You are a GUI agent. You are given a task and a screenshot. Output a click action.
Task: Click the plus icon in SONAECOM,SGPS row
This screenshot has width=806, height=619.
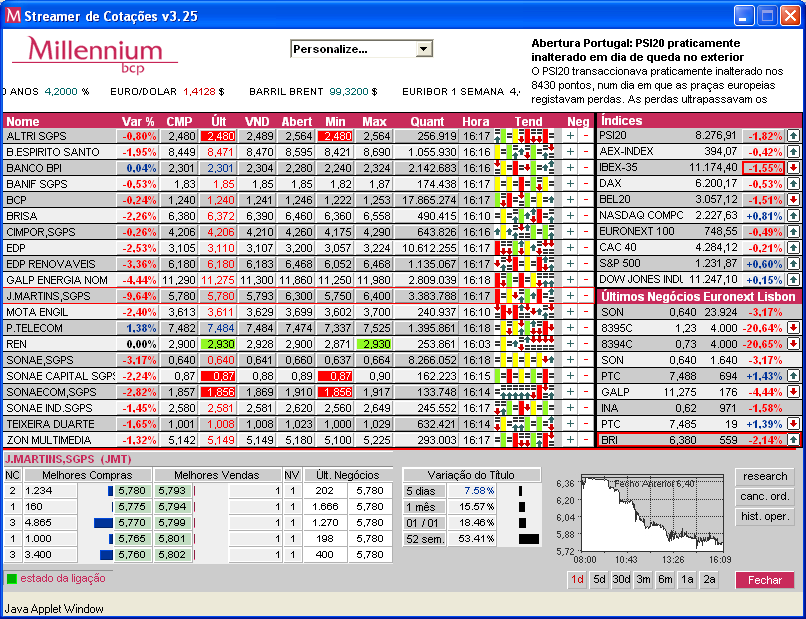click(570, 392)
